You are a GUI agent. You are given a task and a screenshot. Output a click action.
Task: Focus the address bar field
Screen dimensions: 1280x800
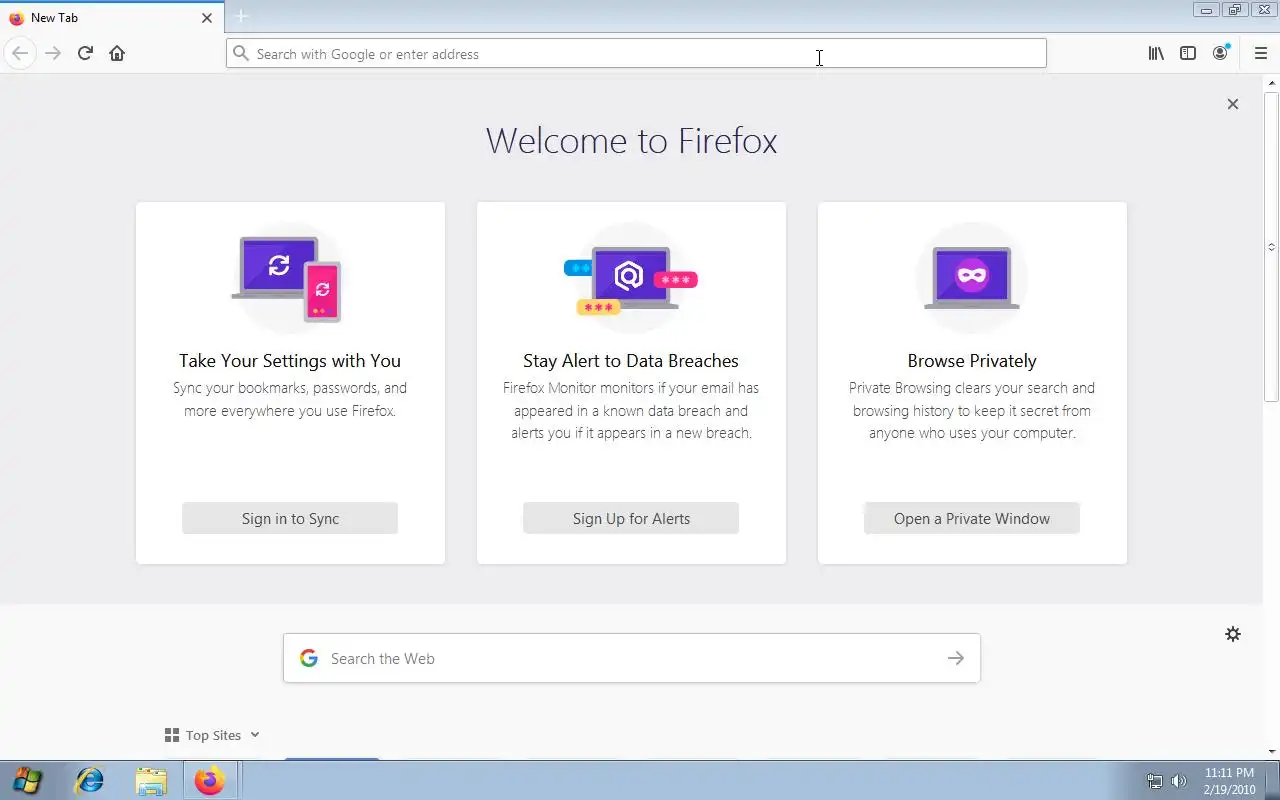coord(636,53)
